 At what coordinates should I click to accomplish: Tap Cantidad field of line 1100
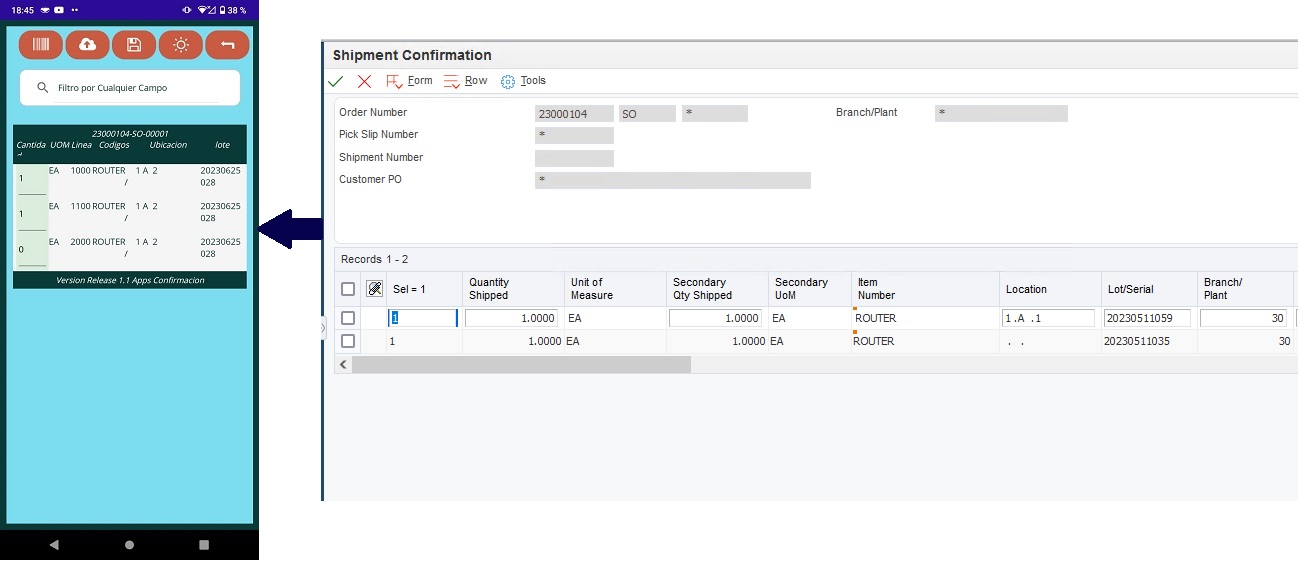[x=31, y=215]
